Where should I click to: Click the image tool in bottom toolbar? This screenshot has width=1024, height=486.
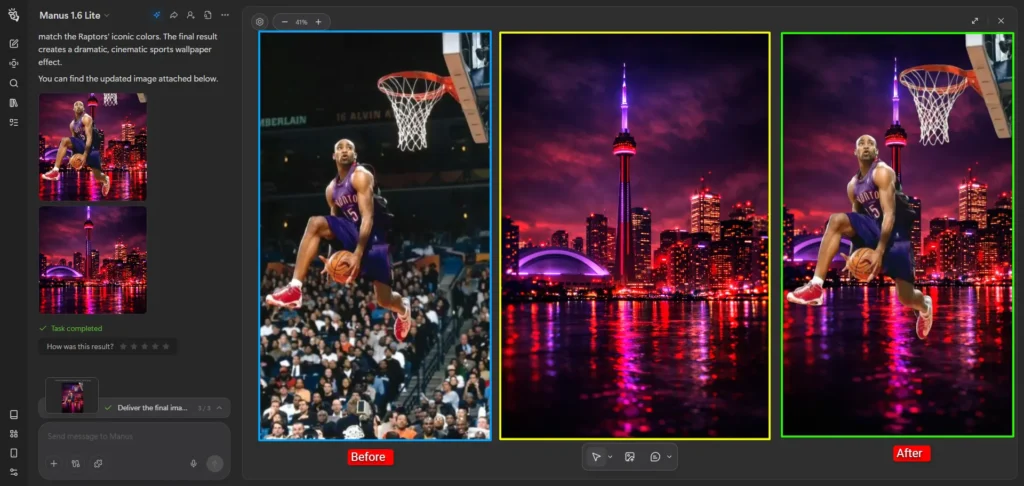pyautogui.click(x=630, y=457)
